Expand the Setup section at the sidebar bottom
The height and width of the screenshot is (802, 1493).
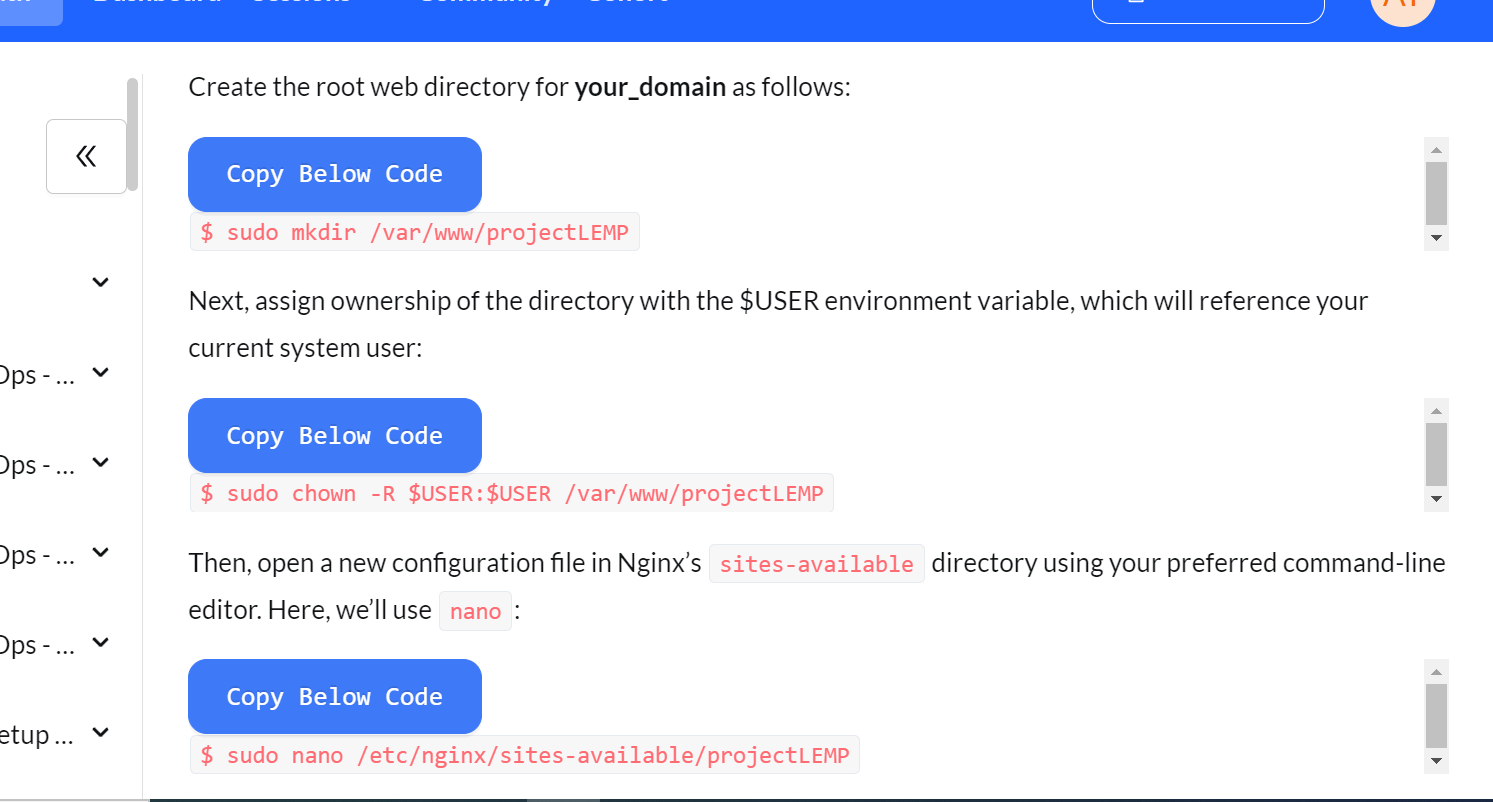coord(99,733)
